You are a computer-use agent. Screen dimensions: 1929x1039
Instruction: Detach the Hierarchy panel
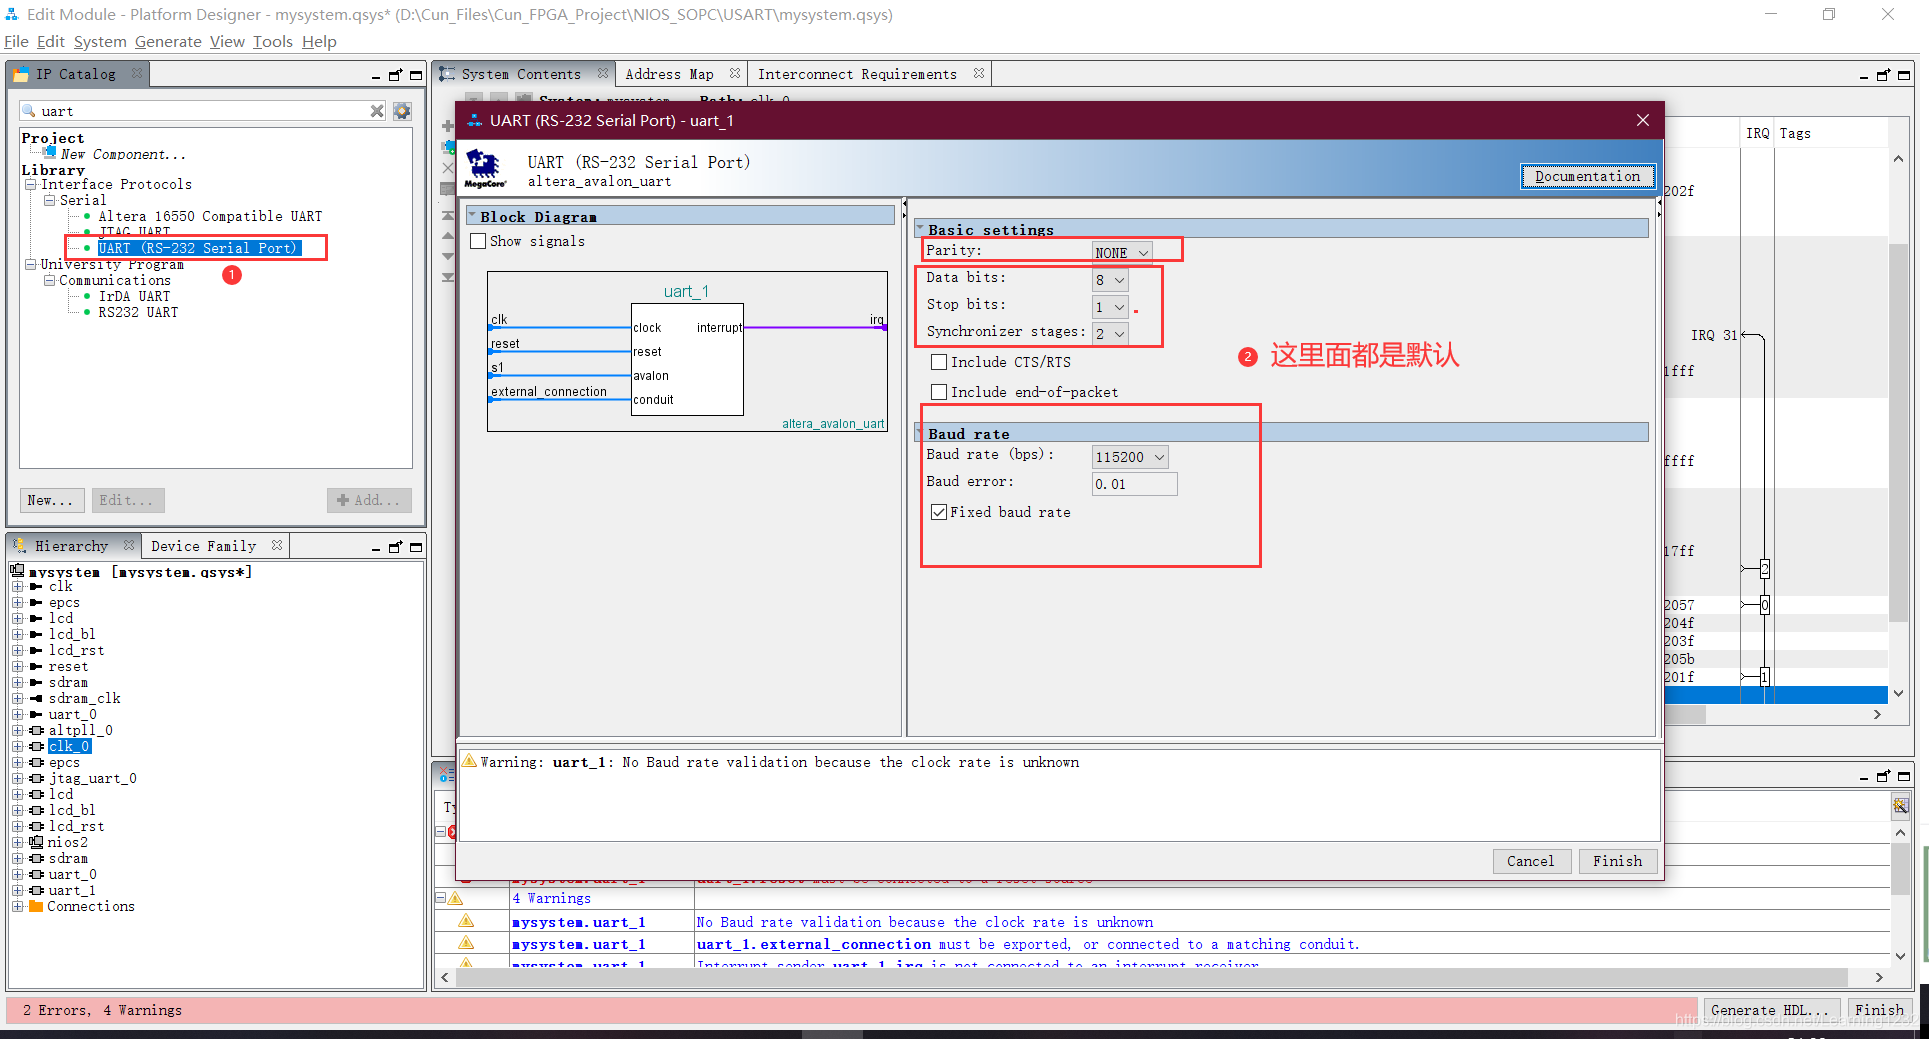[396, 547]
